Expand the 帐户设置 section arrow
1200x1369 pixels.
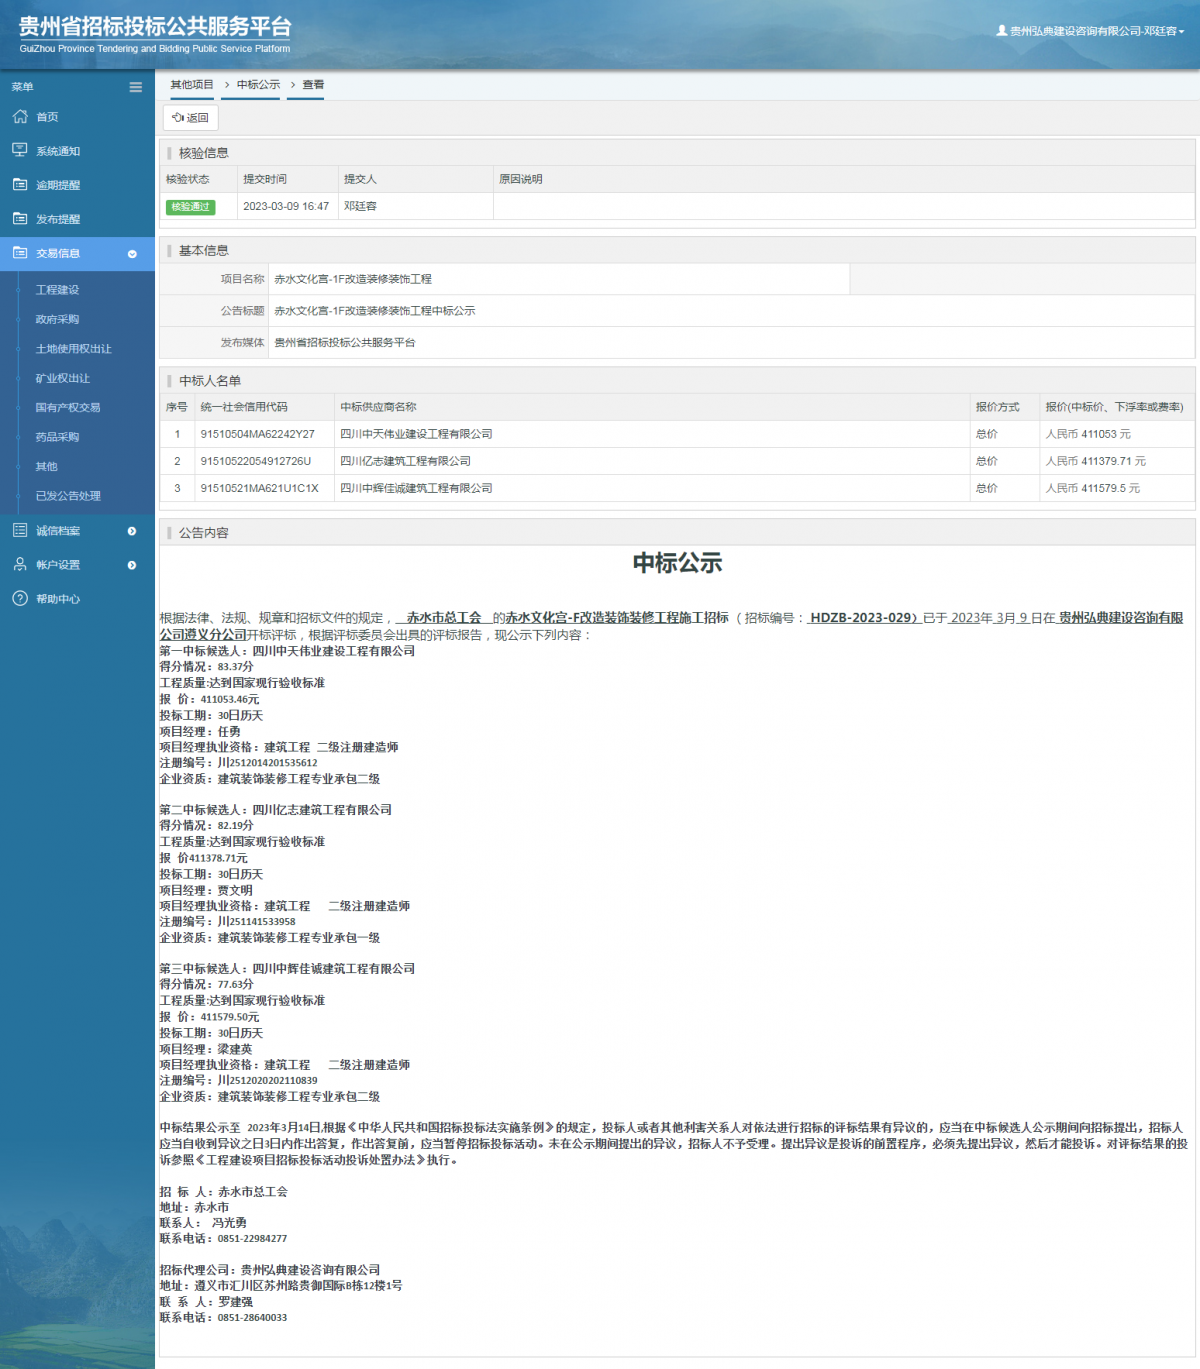point(132,565)
